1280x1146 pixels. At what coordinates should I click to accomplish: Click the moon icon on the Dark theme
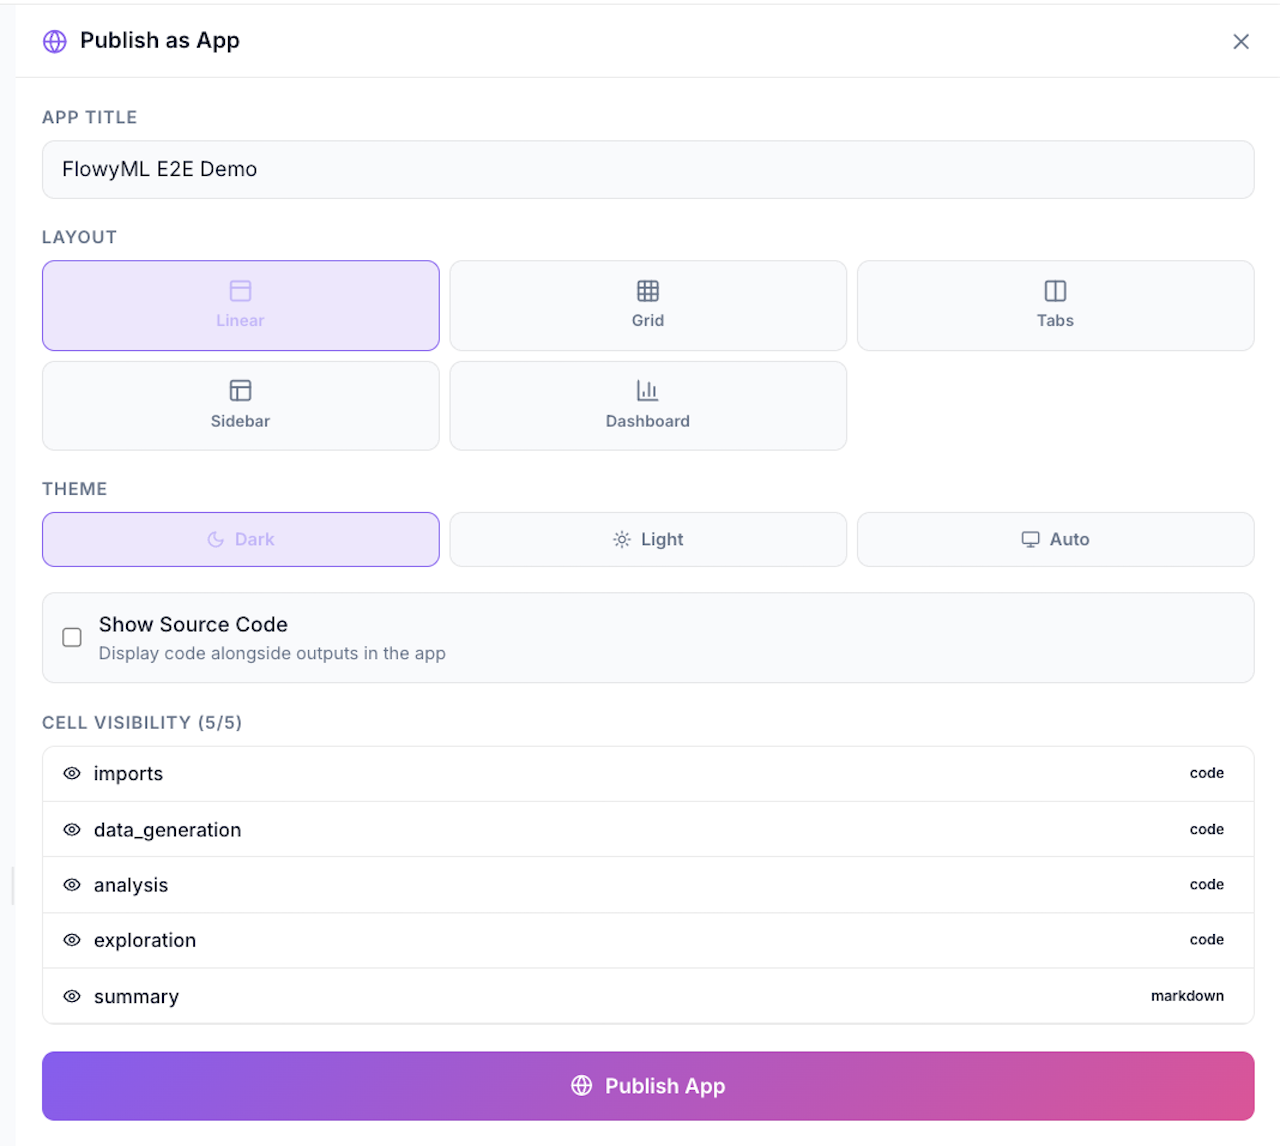point(216,539)
